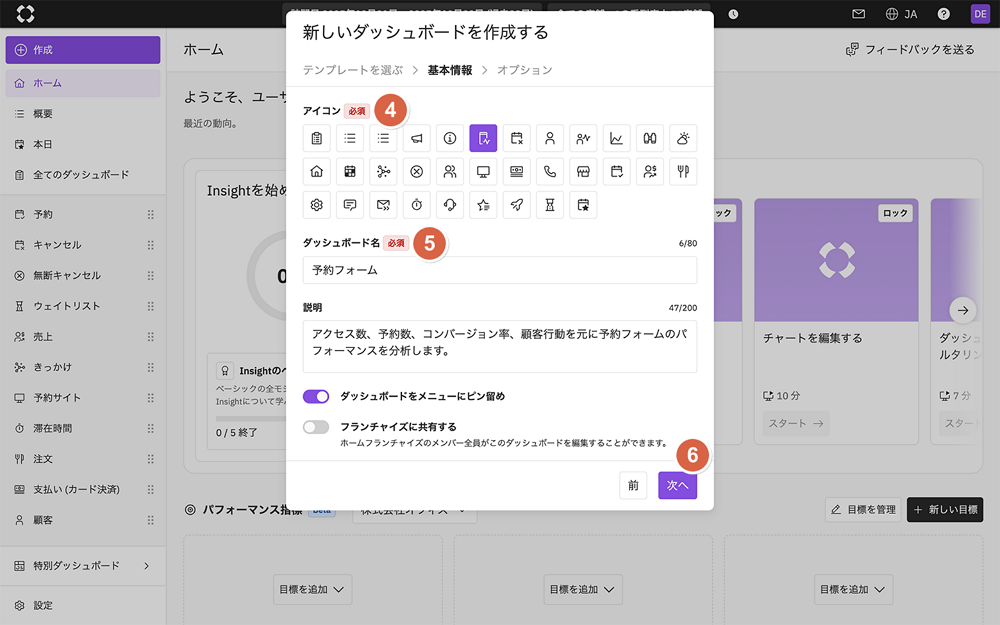Click the 目標を管理 button

[x=863, y=510]
